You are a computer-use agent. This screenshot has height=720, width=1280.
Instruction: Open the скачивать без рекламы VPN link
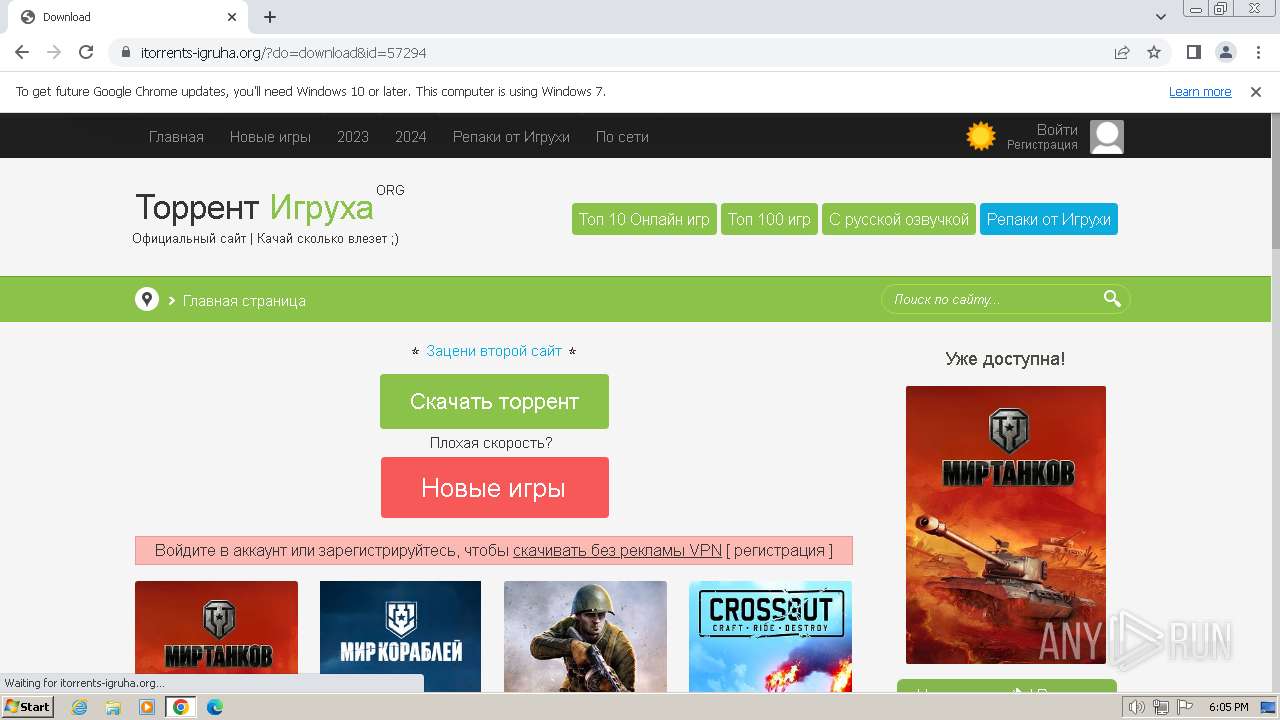pos(617,550)
